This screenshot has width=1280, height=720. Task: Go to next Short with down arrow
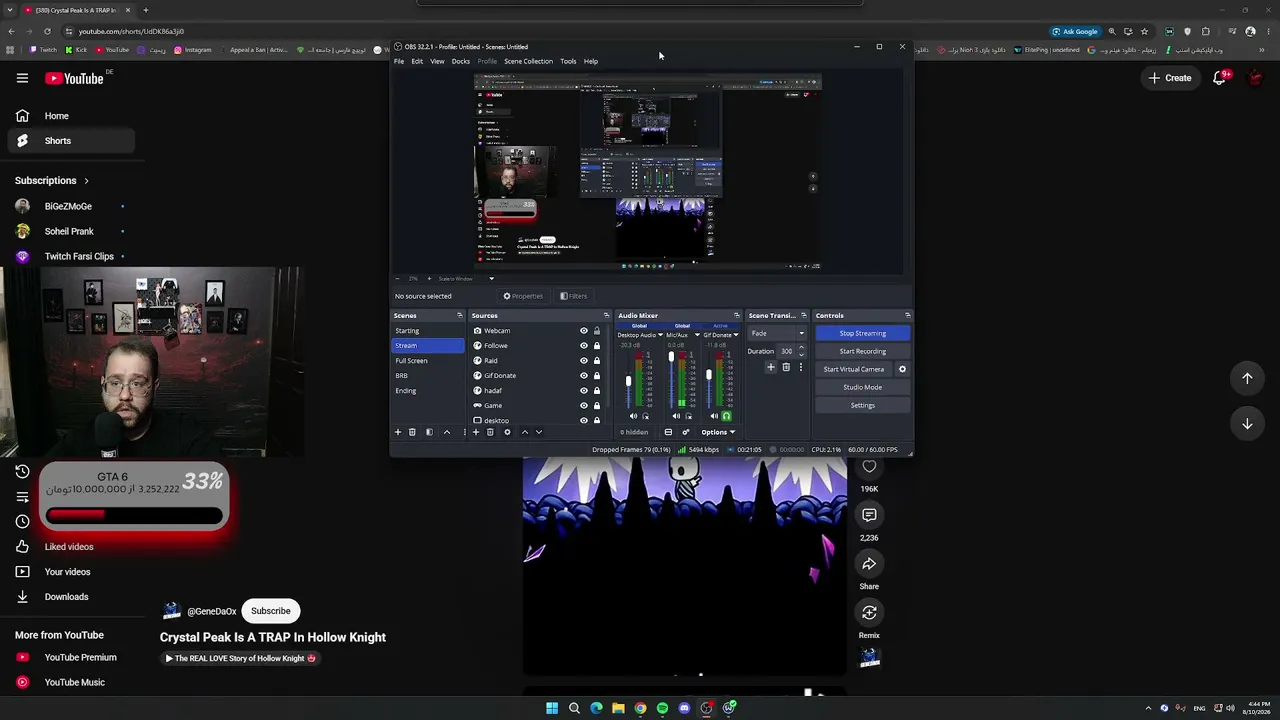pyautogui.click(x=1247, y=424)
